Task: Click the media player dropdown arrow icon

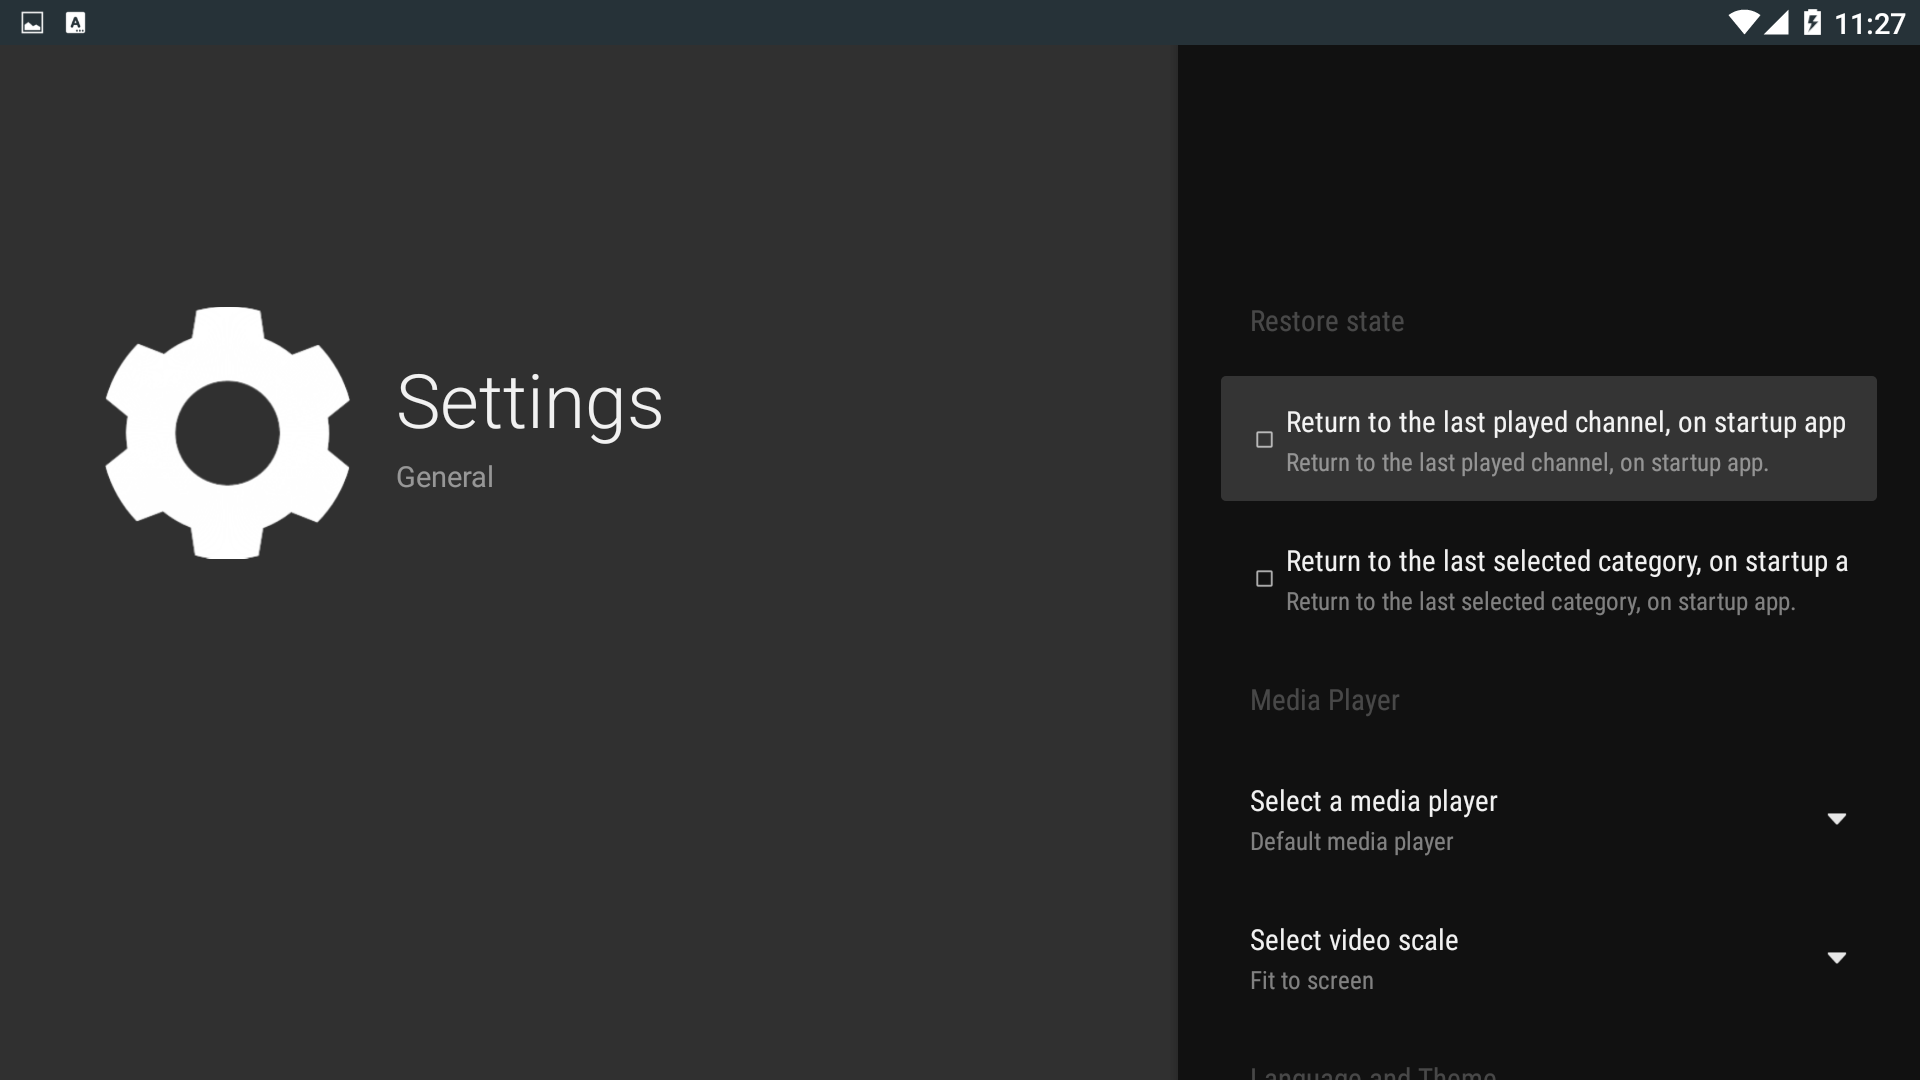Action: pyautogui.click(x=1837, y=818)
